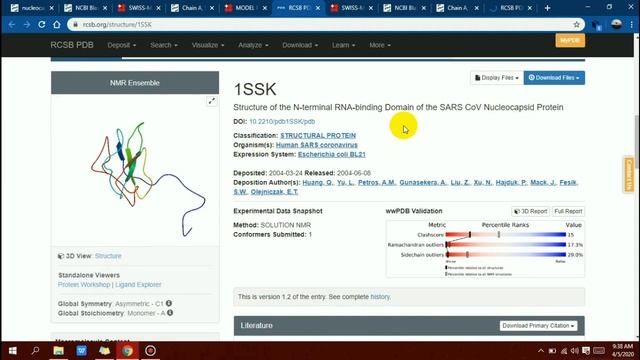Go back using the browser back arrow
640x360 pixels.
coord(11,24)
